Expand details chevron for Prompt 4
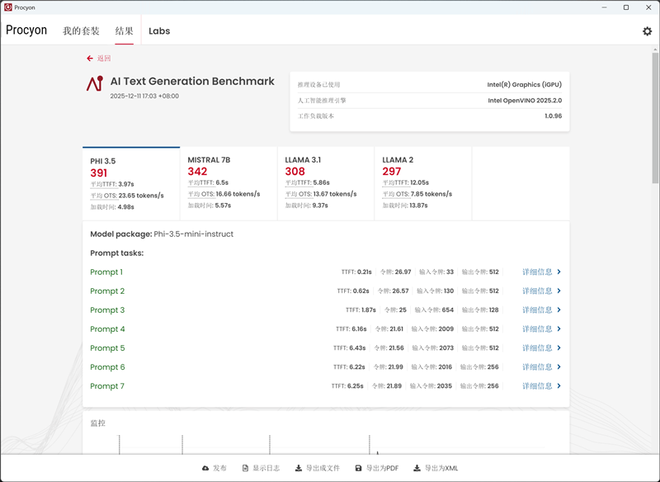660x482 pixels. tap(559, 329)
